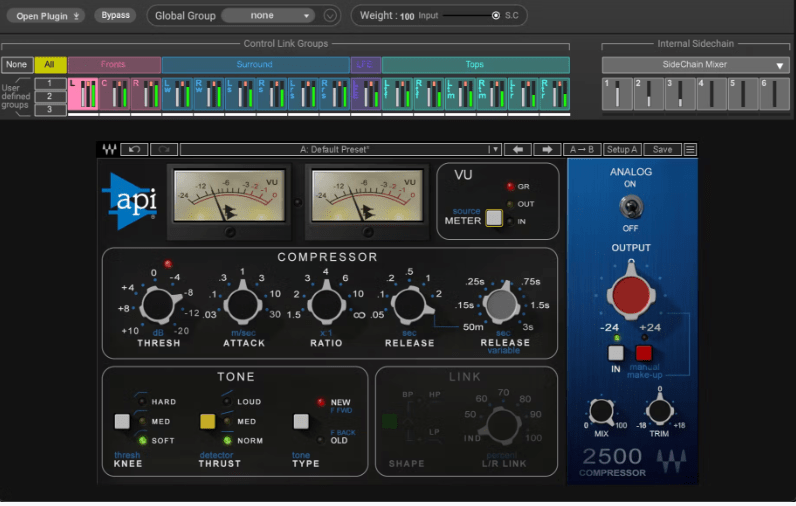Select the Ltf tops channel strip

click(x=397, y=94)
